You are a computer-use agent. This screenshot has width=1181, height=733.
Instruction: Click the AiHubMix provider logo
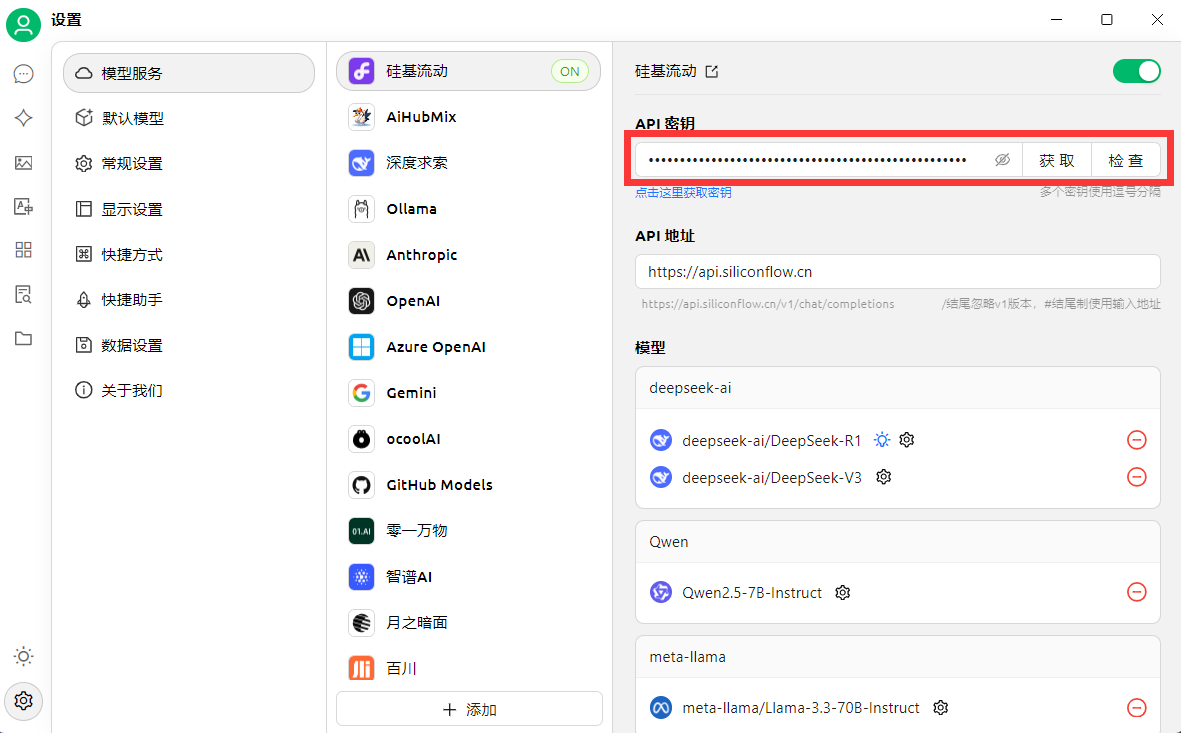[x=362, y=117]
